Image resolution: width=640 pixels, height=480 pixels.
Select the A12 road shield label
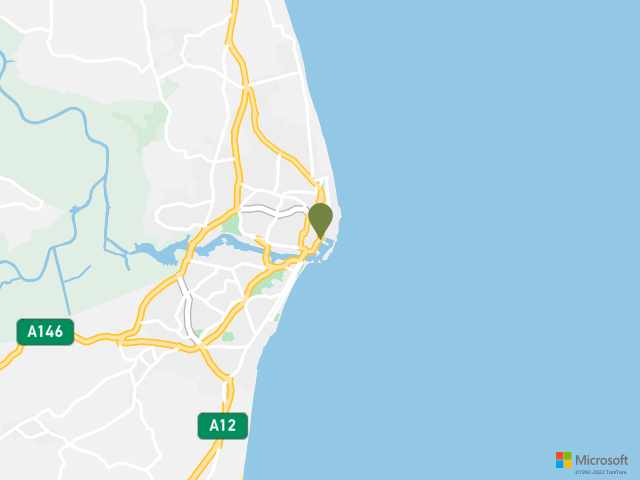[x=222, y=426]
